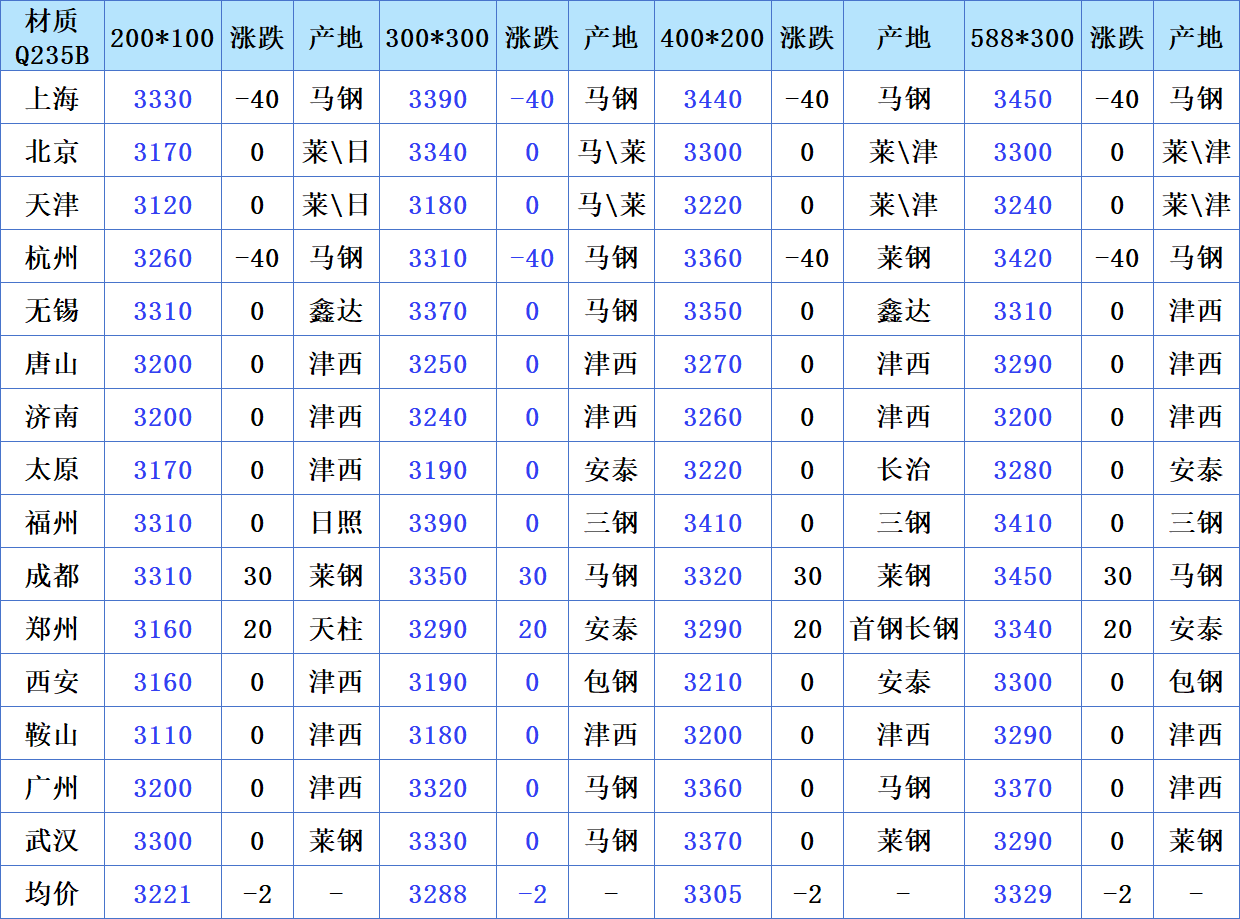The height and width of the screenshot is (919, 1240).
Task: Select the 首钢长钢 origin cell
Action: [904, 629]
